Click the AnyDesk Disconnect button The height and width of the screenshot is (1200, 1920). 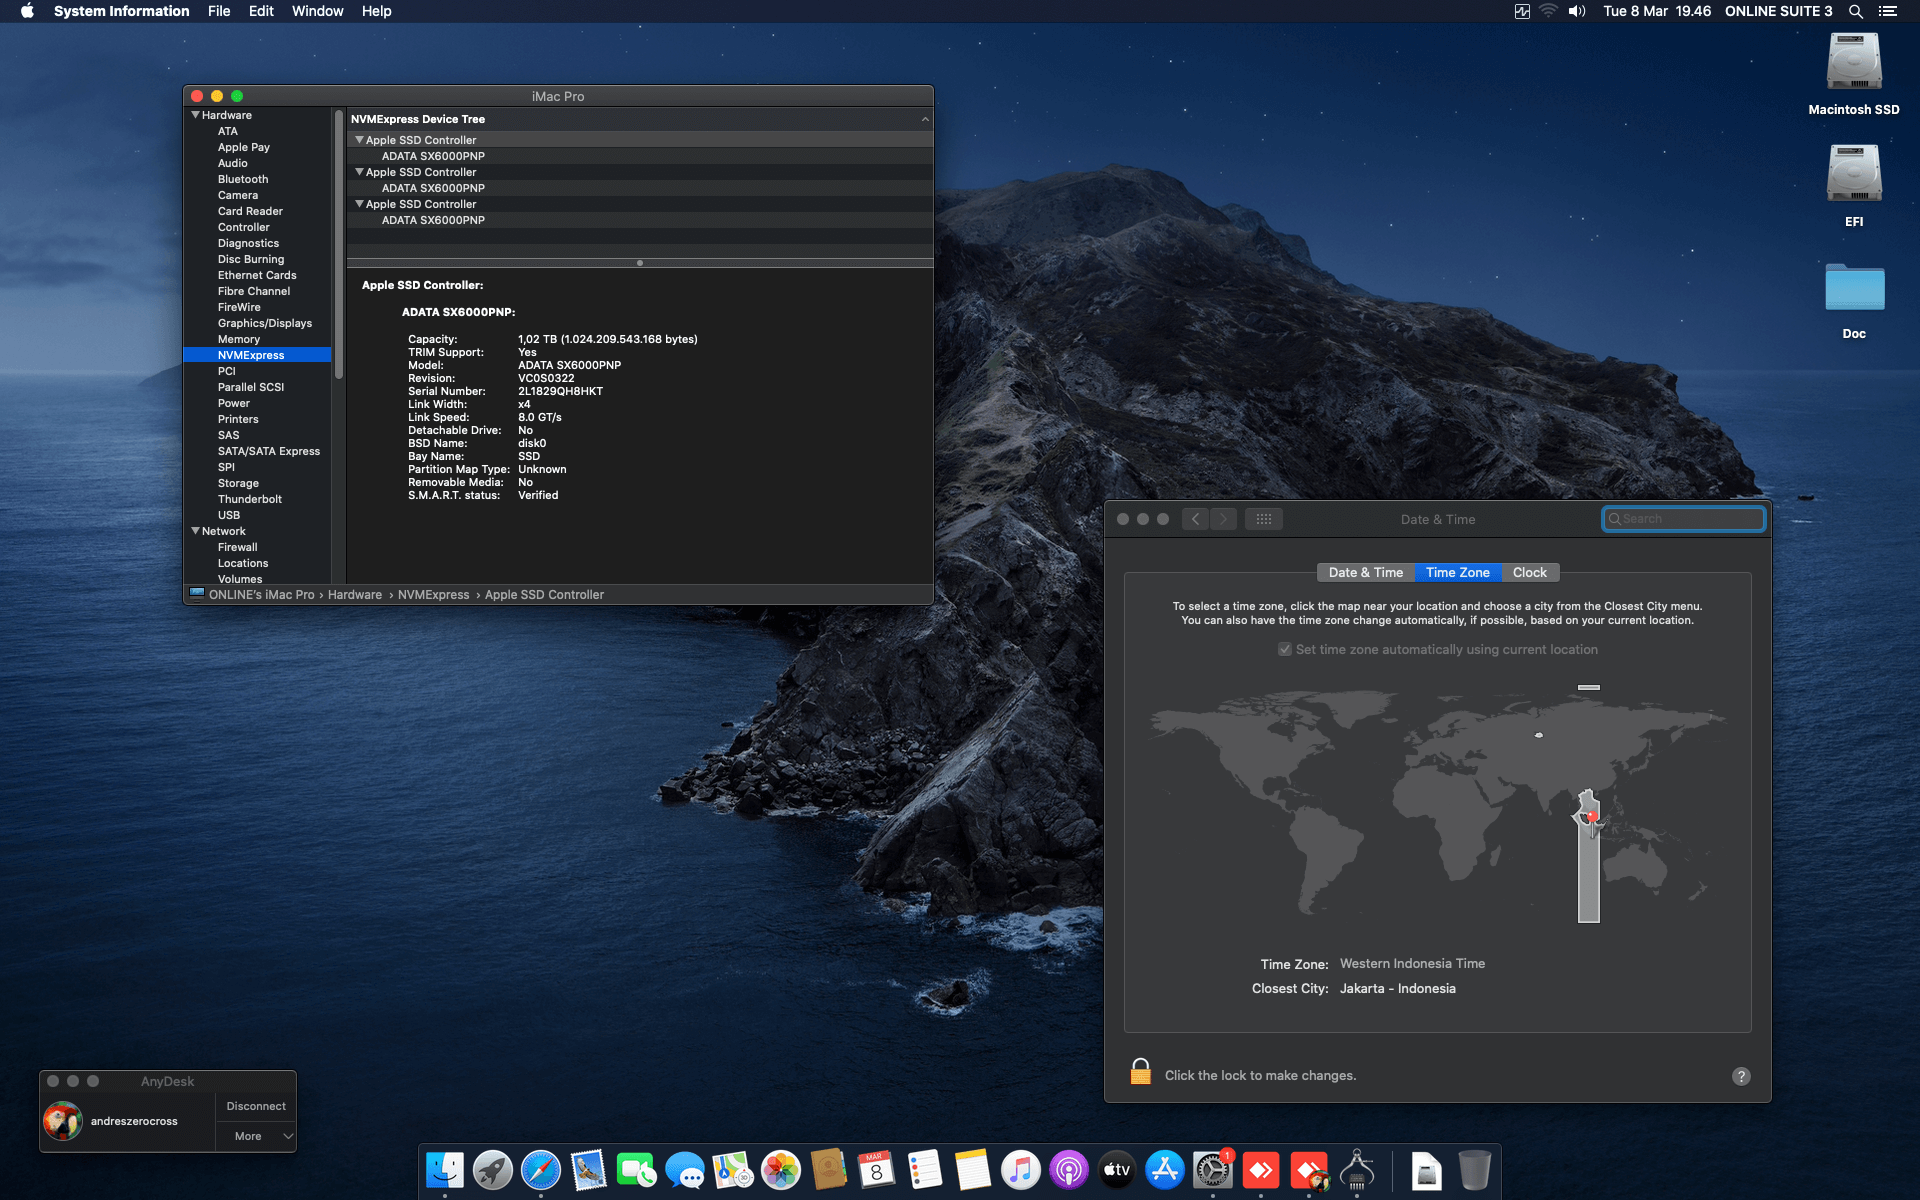(x=256, y=1106)
